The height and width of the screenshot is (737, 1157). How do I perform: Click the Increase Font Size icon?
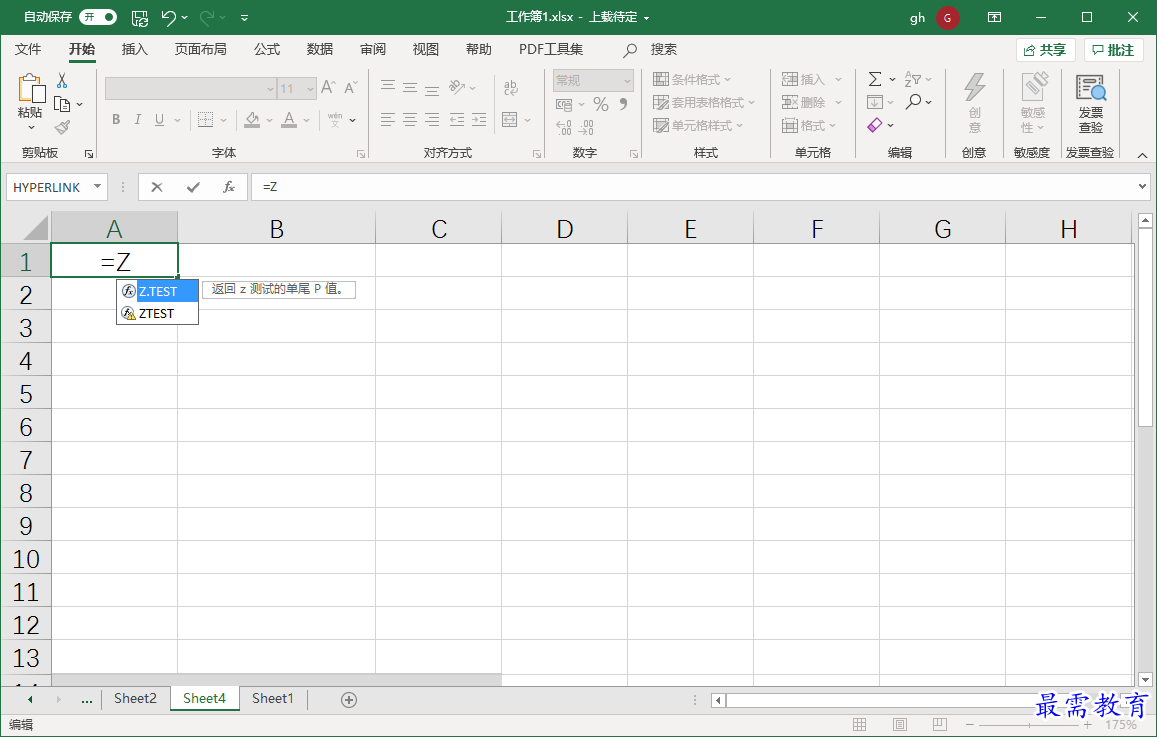(328, 88)
